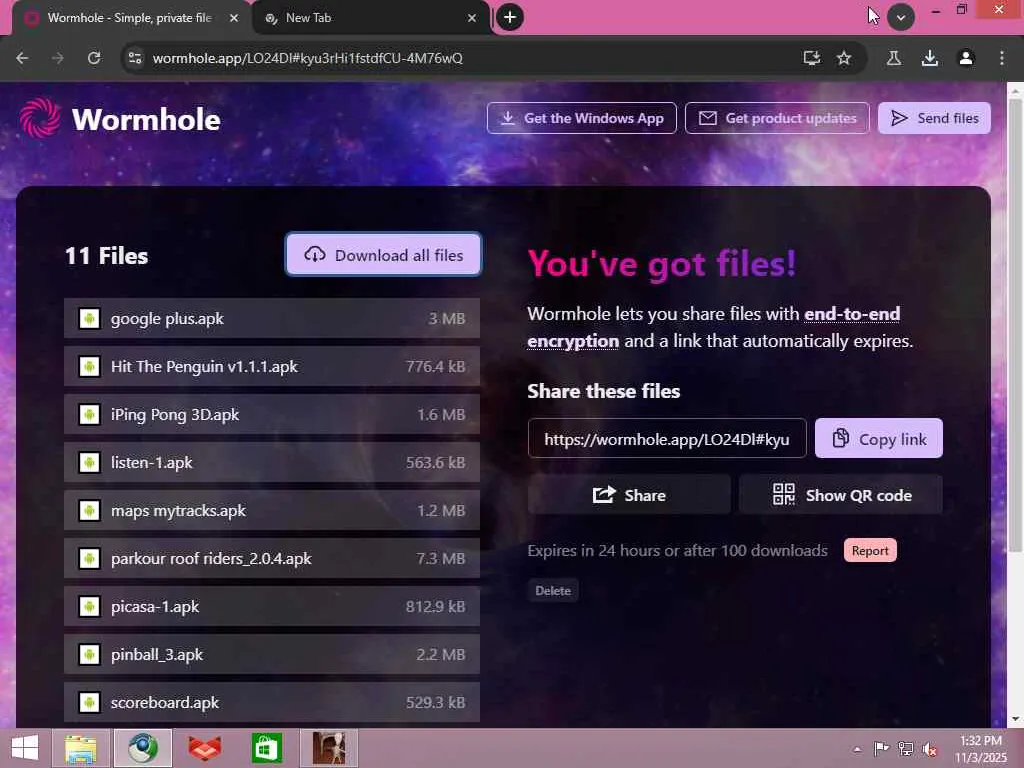The image size is (1024, 768).
Task: Click the browser address bar URL
Action: tap(308, 58)
